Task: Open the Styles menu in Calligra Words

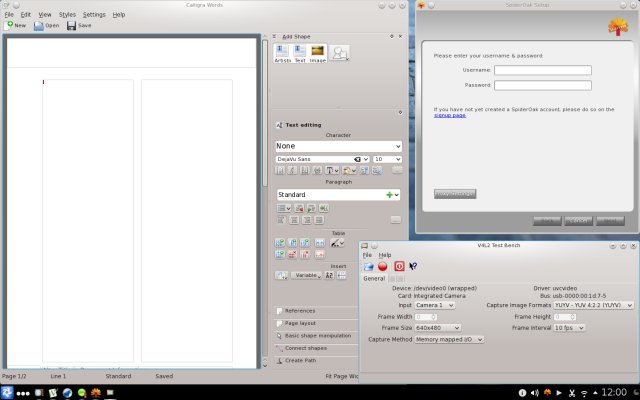Action: coord(67,15)
